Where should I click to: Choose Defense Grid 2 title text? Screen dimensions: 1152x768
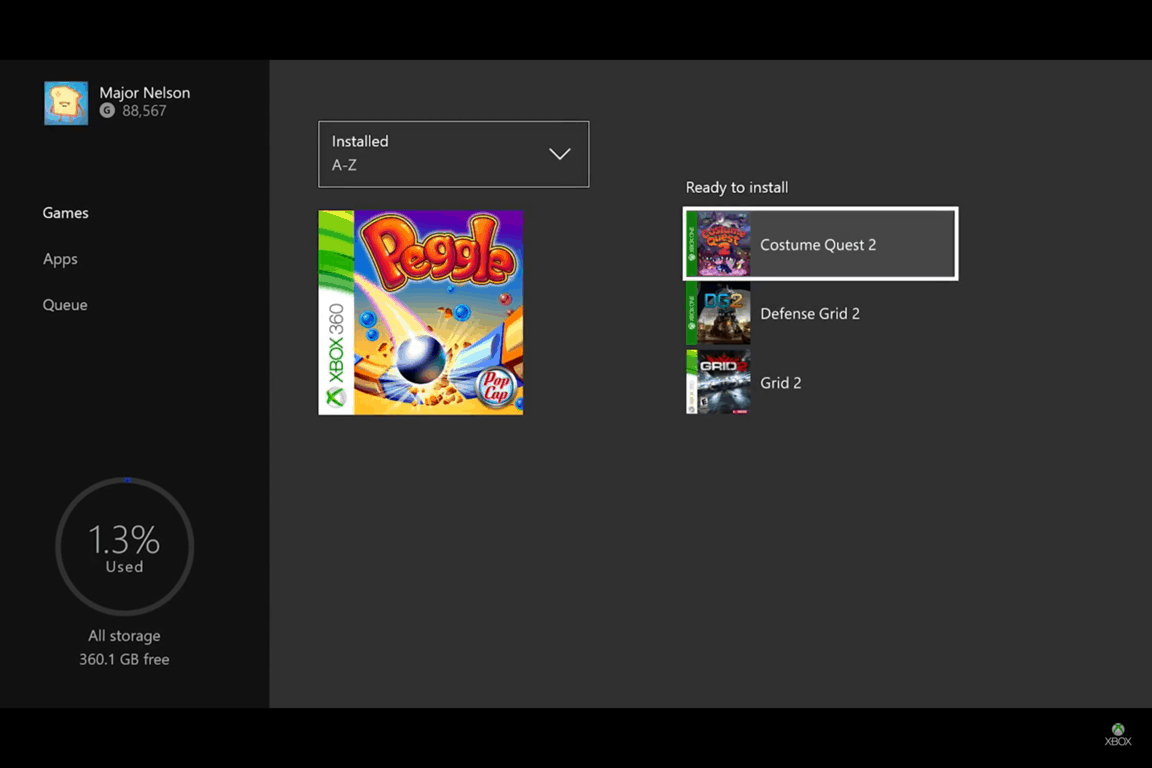(810, 314)
